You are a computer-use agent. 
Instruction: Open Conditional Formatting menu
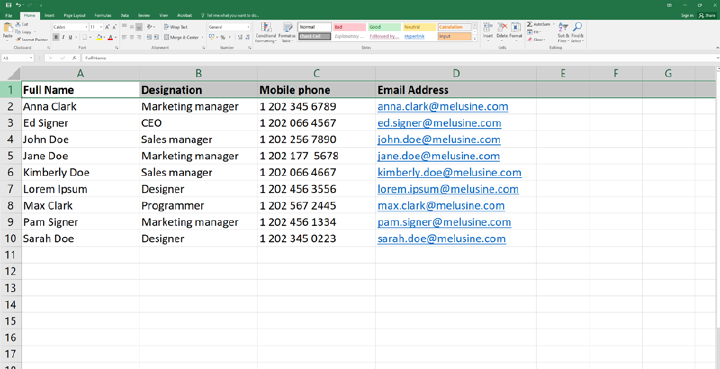tap(265, 32)
